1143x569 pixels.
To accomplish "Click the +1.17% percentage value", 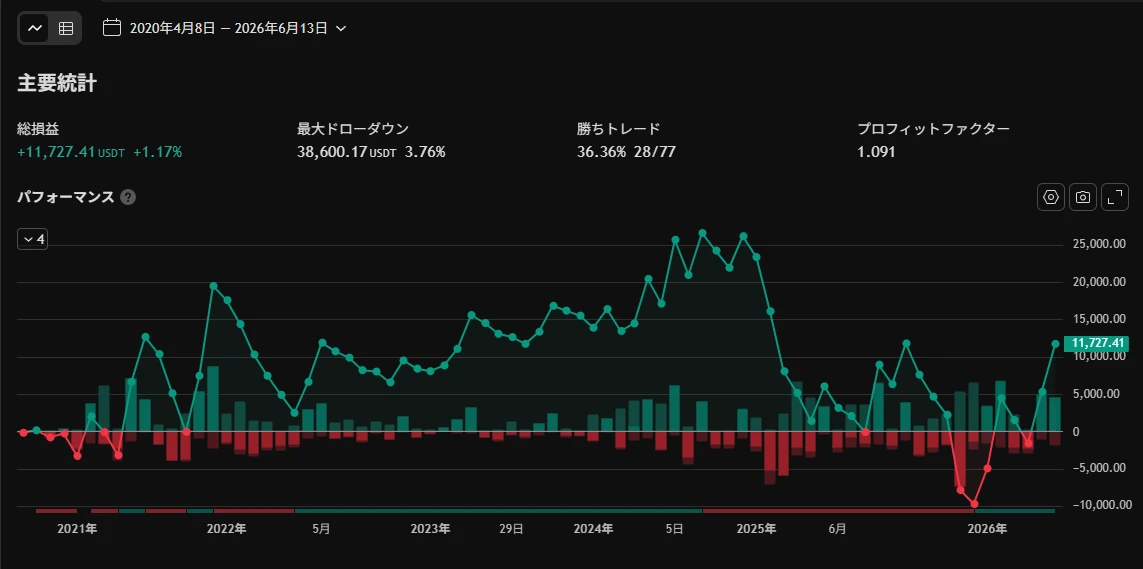I will click(x=157, y=152).
